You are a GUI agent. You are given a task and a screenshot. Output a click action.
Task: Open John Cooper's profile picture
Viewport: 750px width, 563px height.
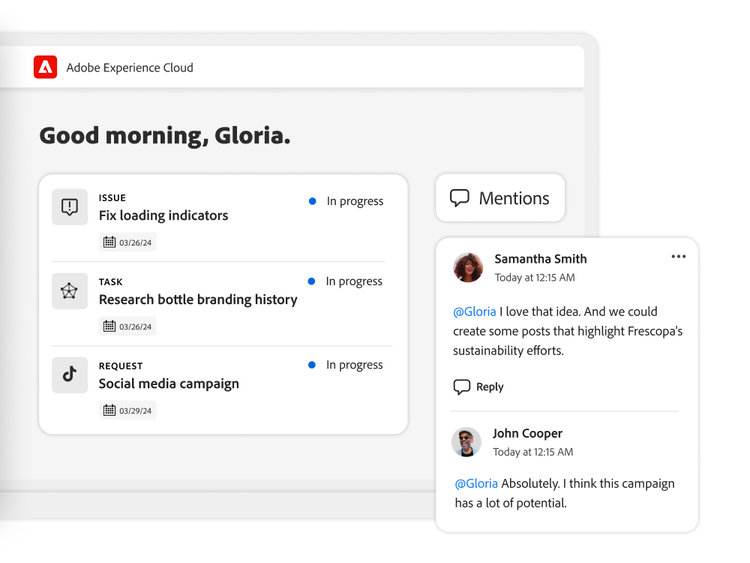click(x=467, y=442)
